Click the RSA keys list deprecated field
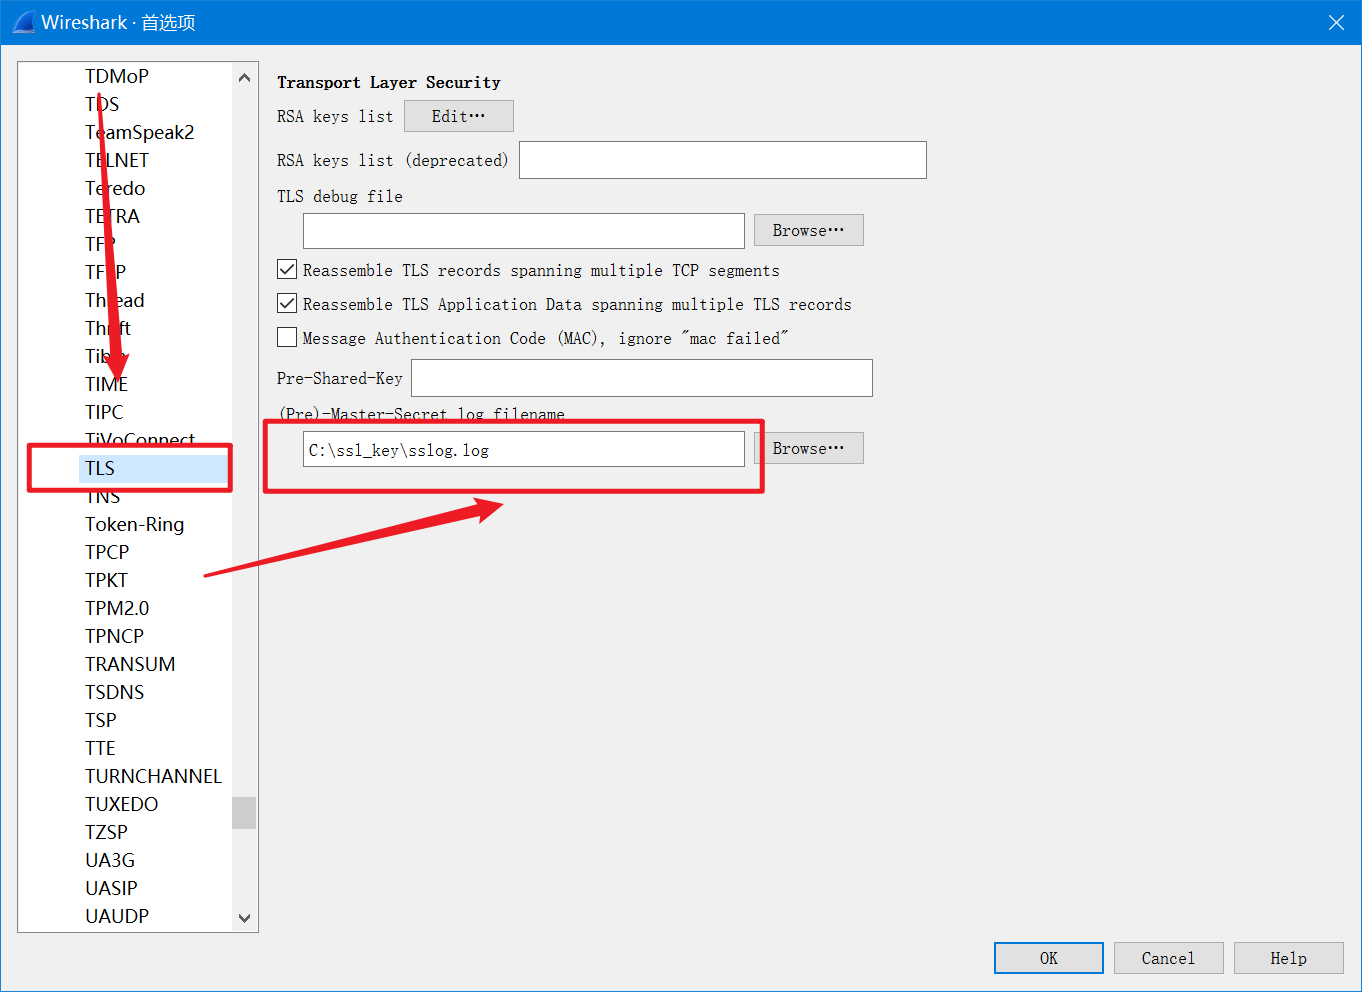The height and width of the screenshot is (992, 1362). click(x=723, y=160)
